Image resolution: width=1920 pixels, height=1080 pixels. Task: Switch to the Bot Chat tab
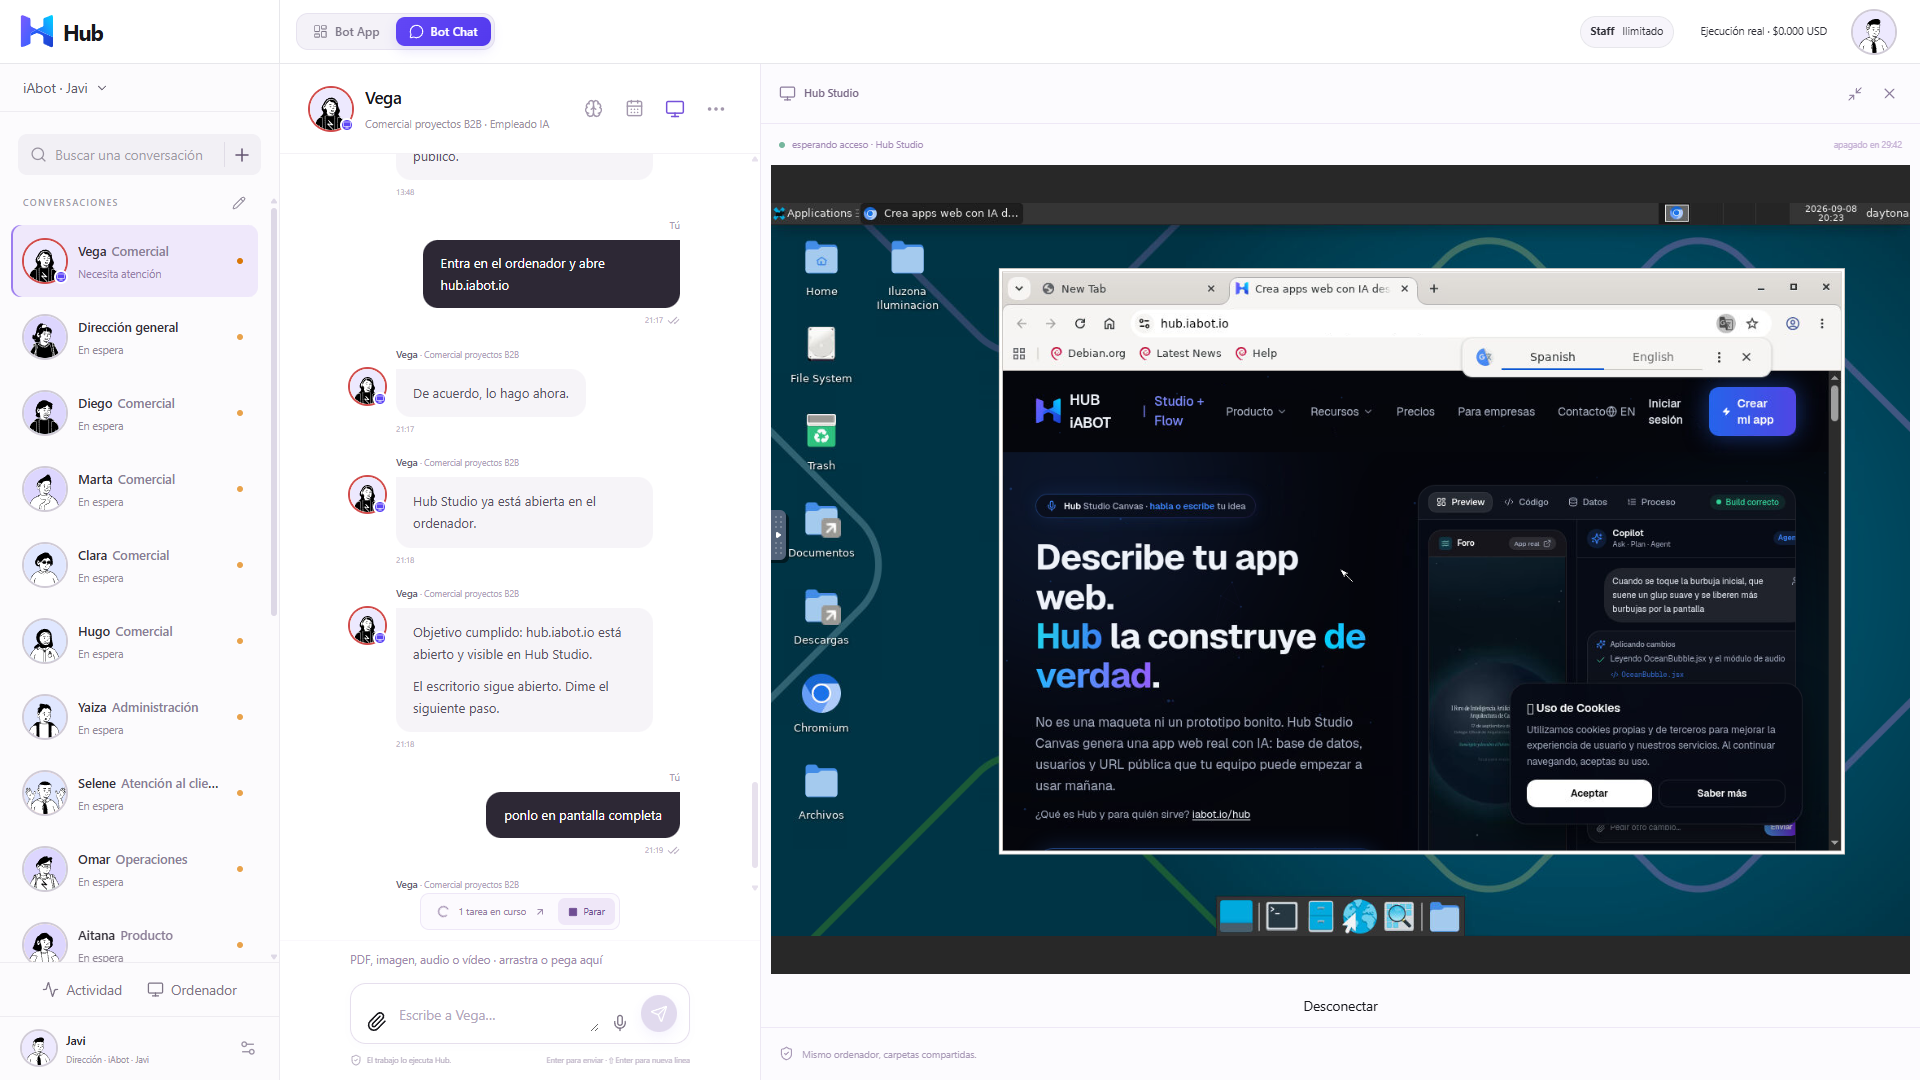443,32
